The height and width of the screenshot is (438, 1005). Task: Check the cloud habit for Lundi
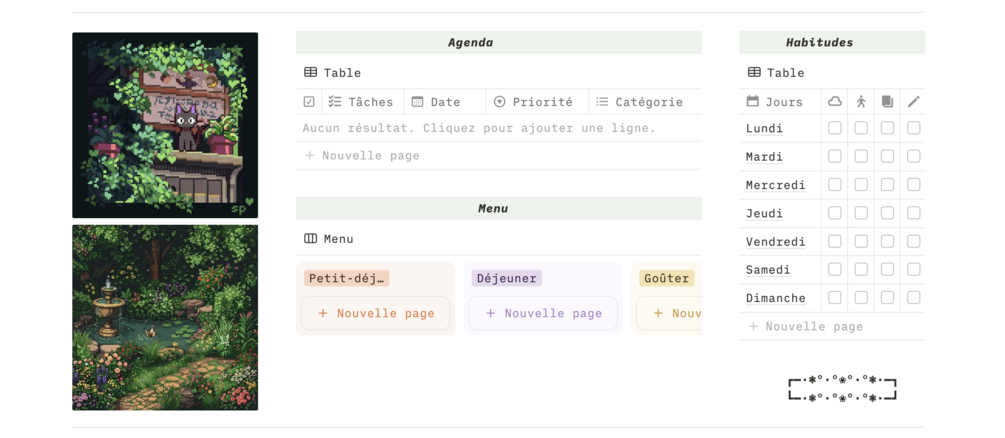click(835, 128)
